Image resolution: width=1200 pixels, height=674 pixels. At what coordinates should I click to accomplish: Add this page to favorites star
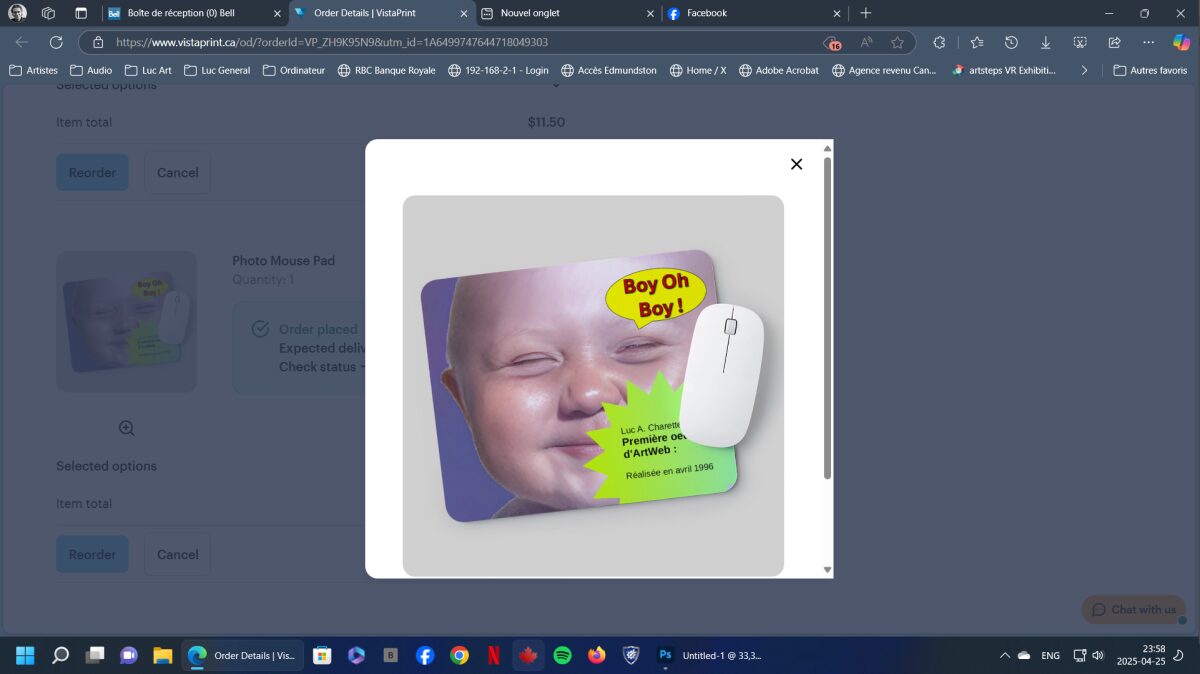pyautogui.click(x=897, y=42)
